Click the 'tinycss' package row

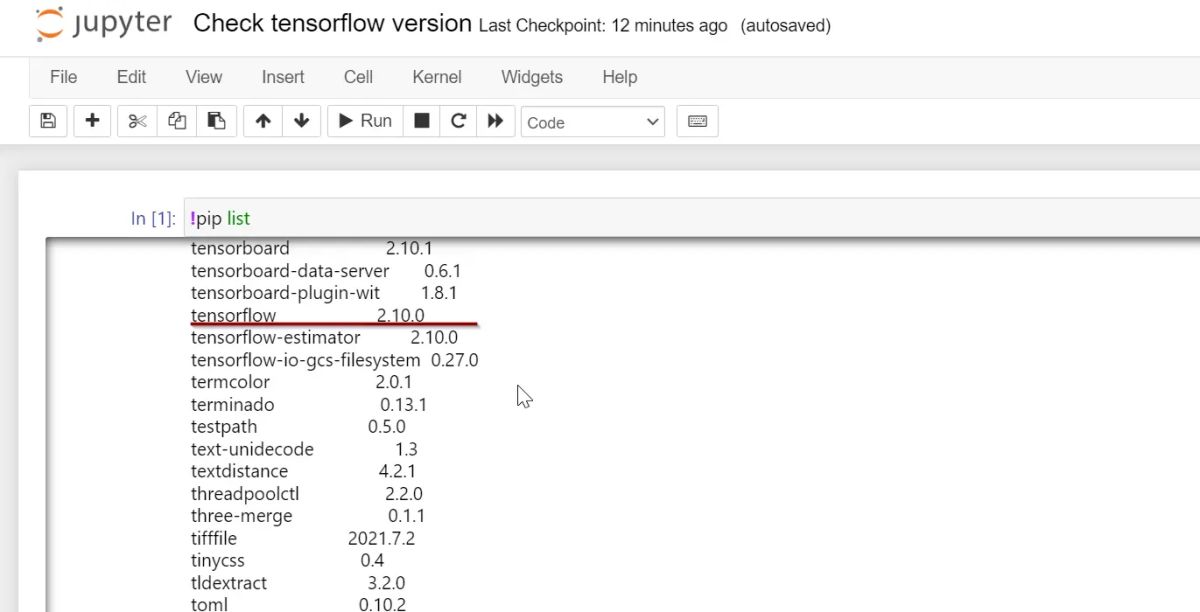click(287, 560)
